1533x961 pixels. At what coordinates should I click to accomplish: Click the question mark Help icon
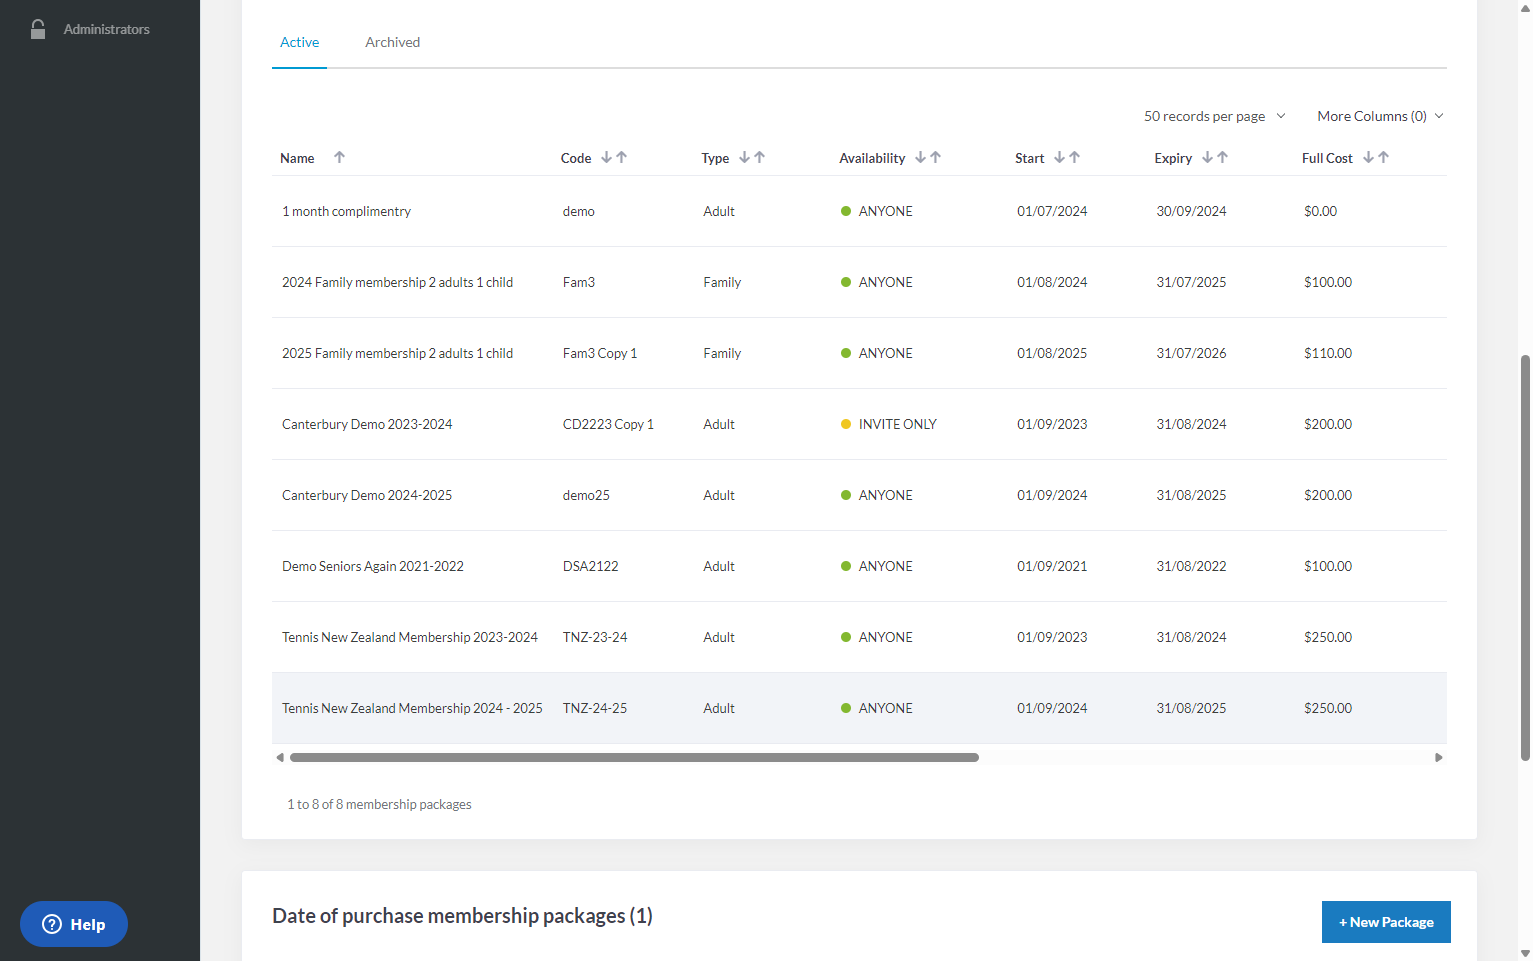(52, 924)
